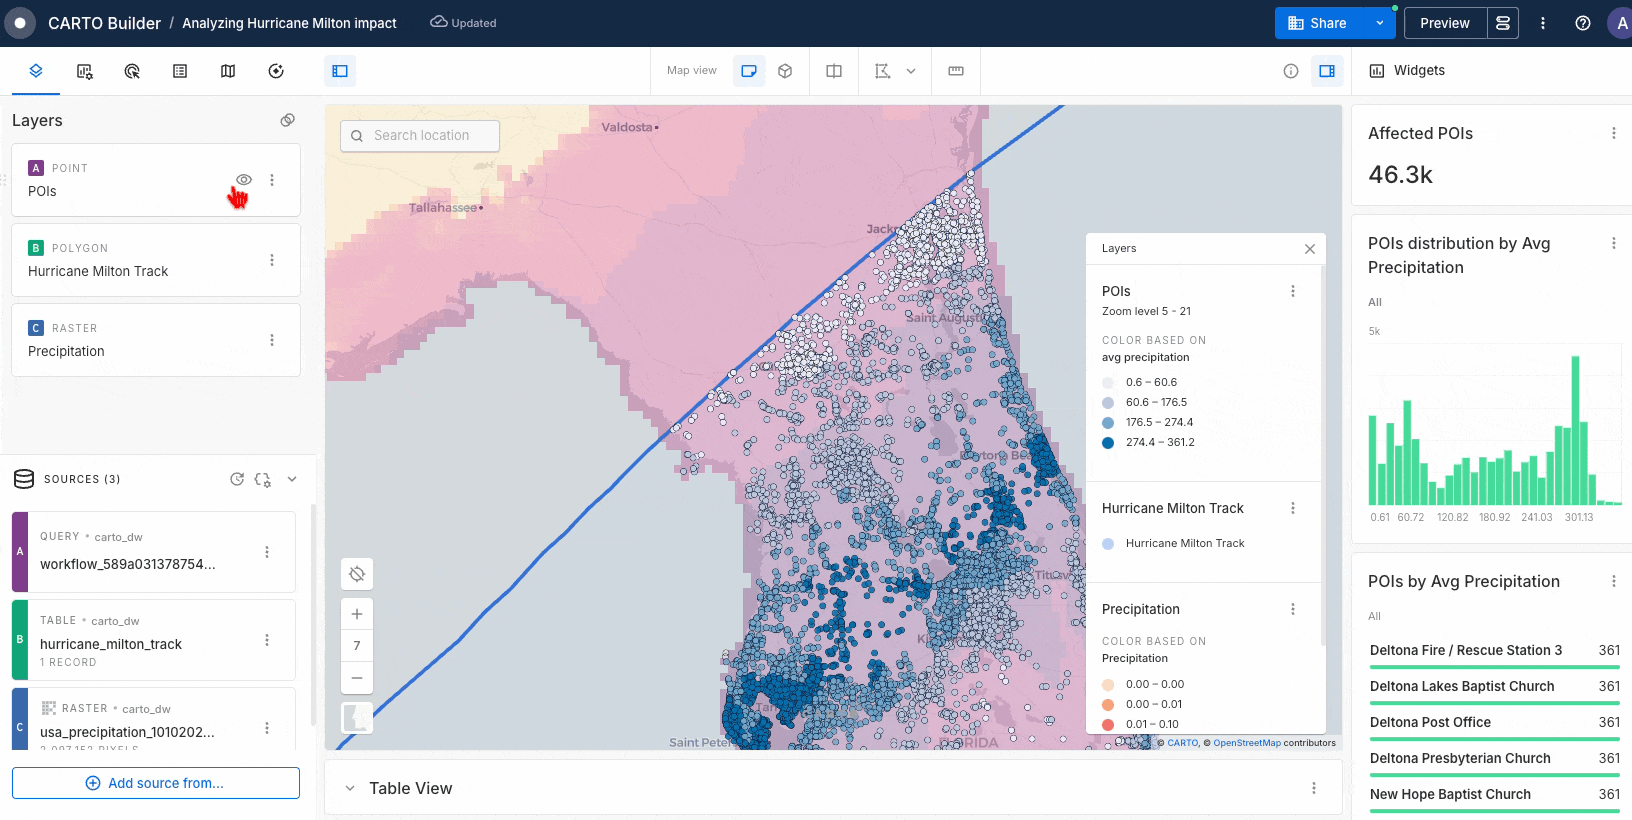
Task: Open the Layers tab in the sidebar
Action: [35, 71]
